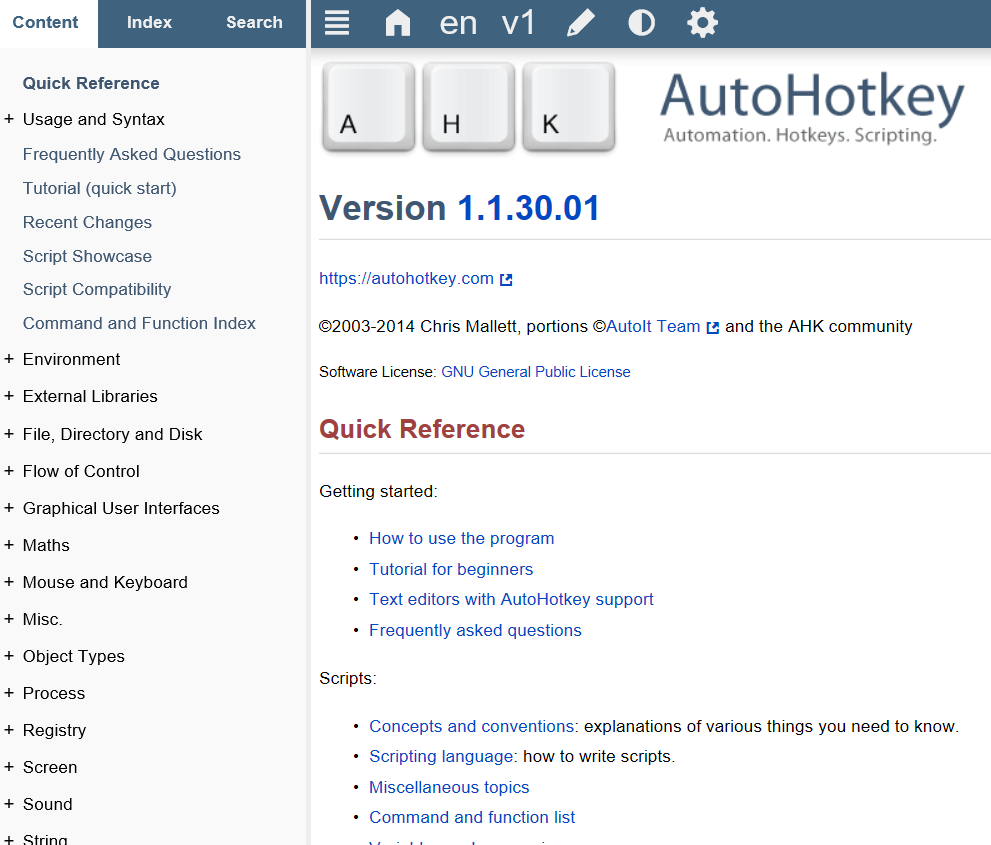Expand the Process section
This screenshot has height=845, width=991.
pos(9,693)
